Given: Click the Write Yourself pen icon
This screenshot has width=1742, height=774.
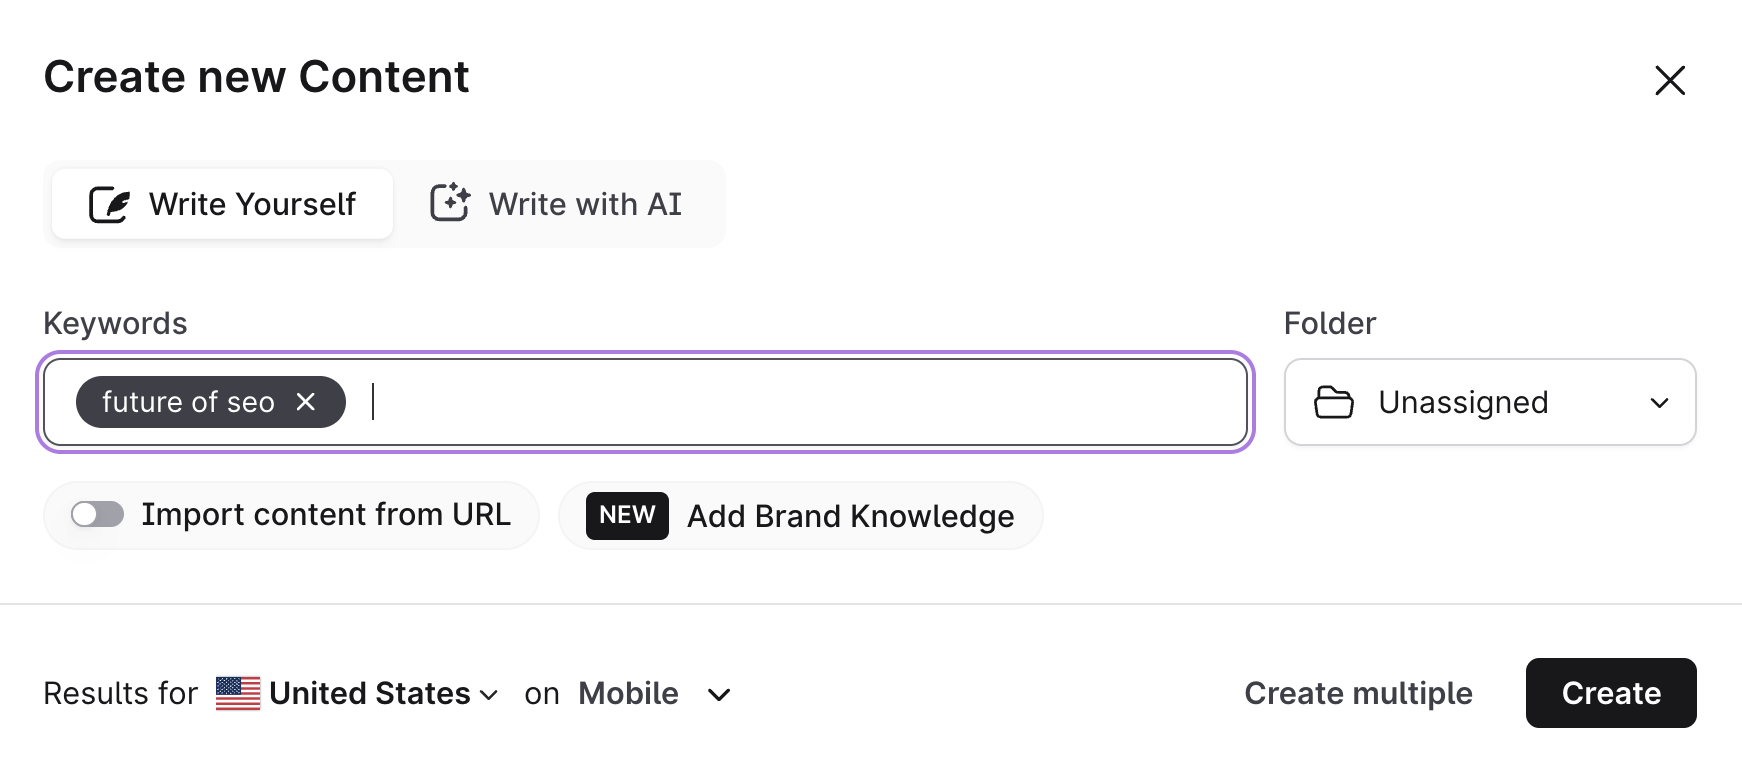Looking at the screenshot, I should (110, 204).
